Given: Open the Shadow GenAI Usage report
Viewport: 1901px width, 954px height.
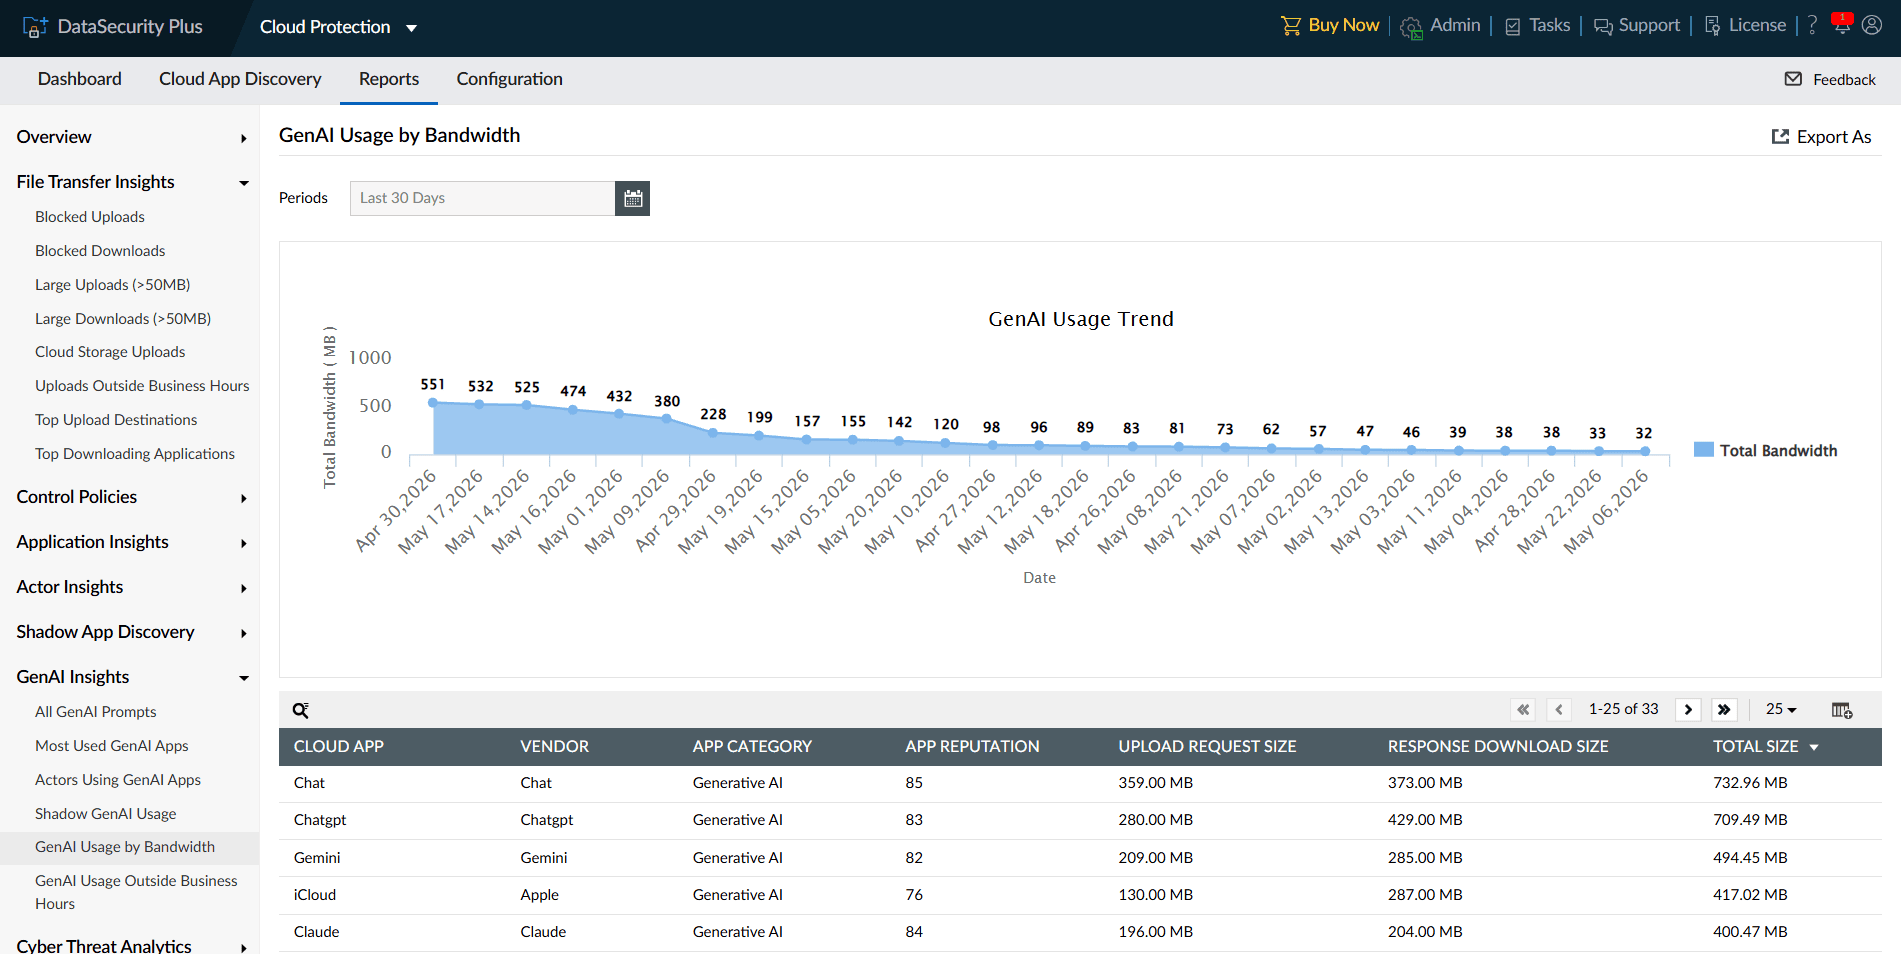Looking at the screenshot, I should click(106, 814).
